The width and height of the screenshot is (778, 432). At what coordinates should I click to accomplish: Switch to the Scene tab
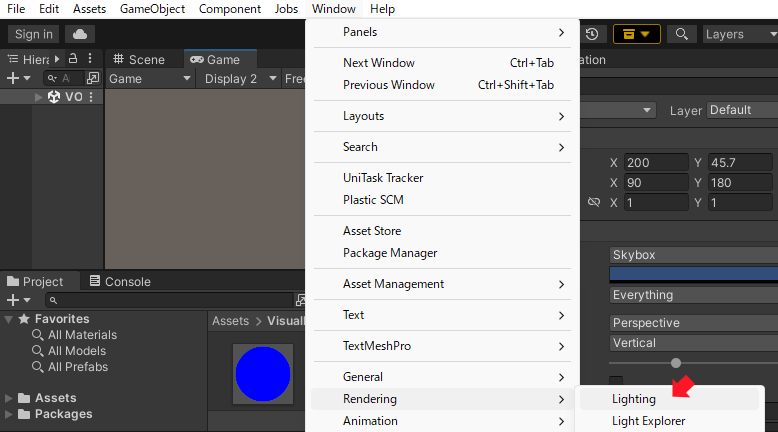pos(139,60)
